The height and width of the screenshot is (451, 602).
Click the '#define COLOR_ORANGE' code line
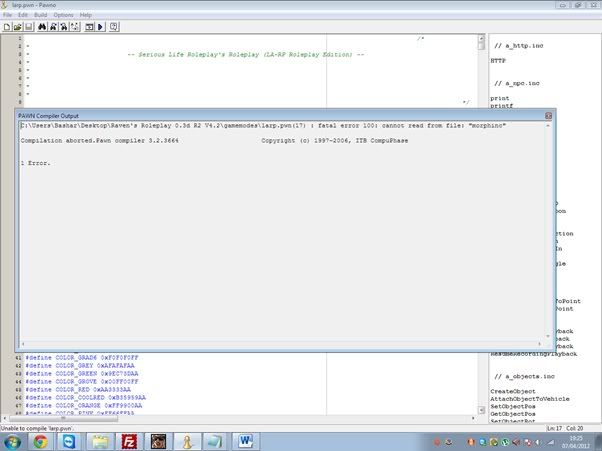click(x=84, y=406)
